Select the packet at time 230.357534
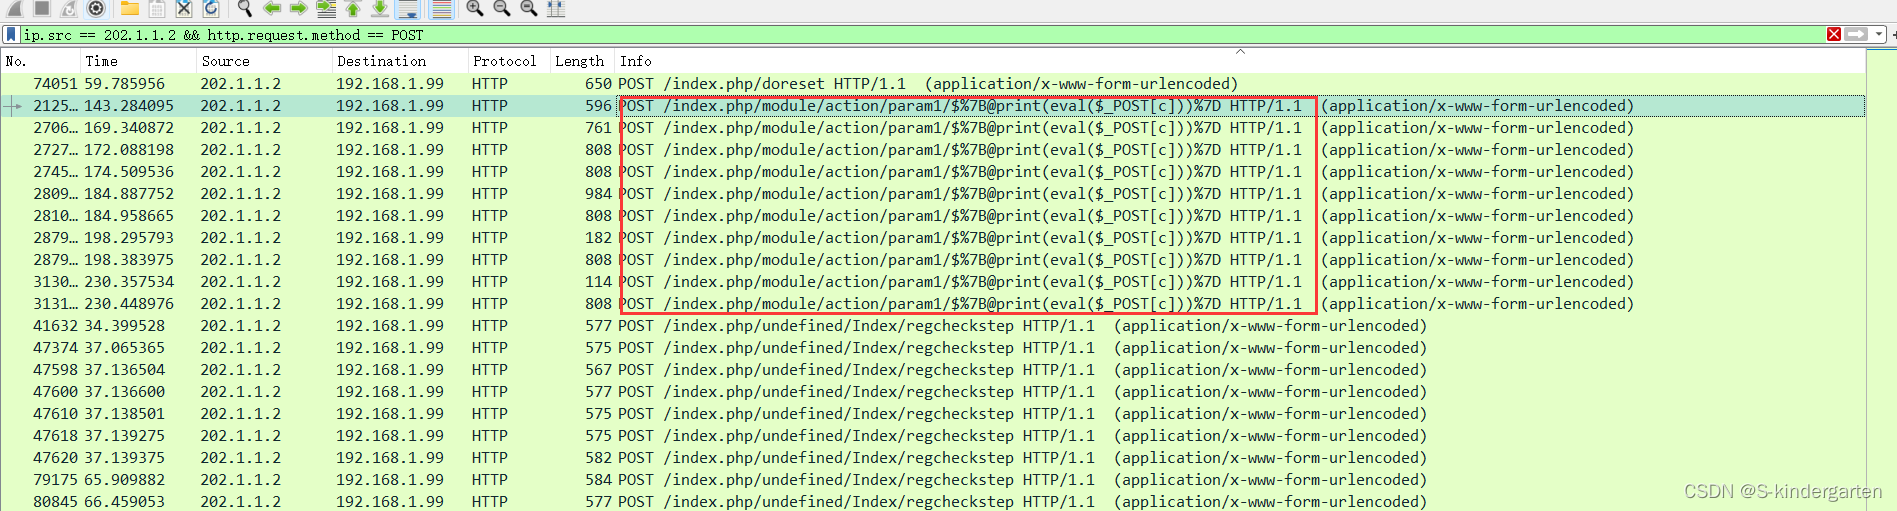1897x511 pixels. point(932,282)
